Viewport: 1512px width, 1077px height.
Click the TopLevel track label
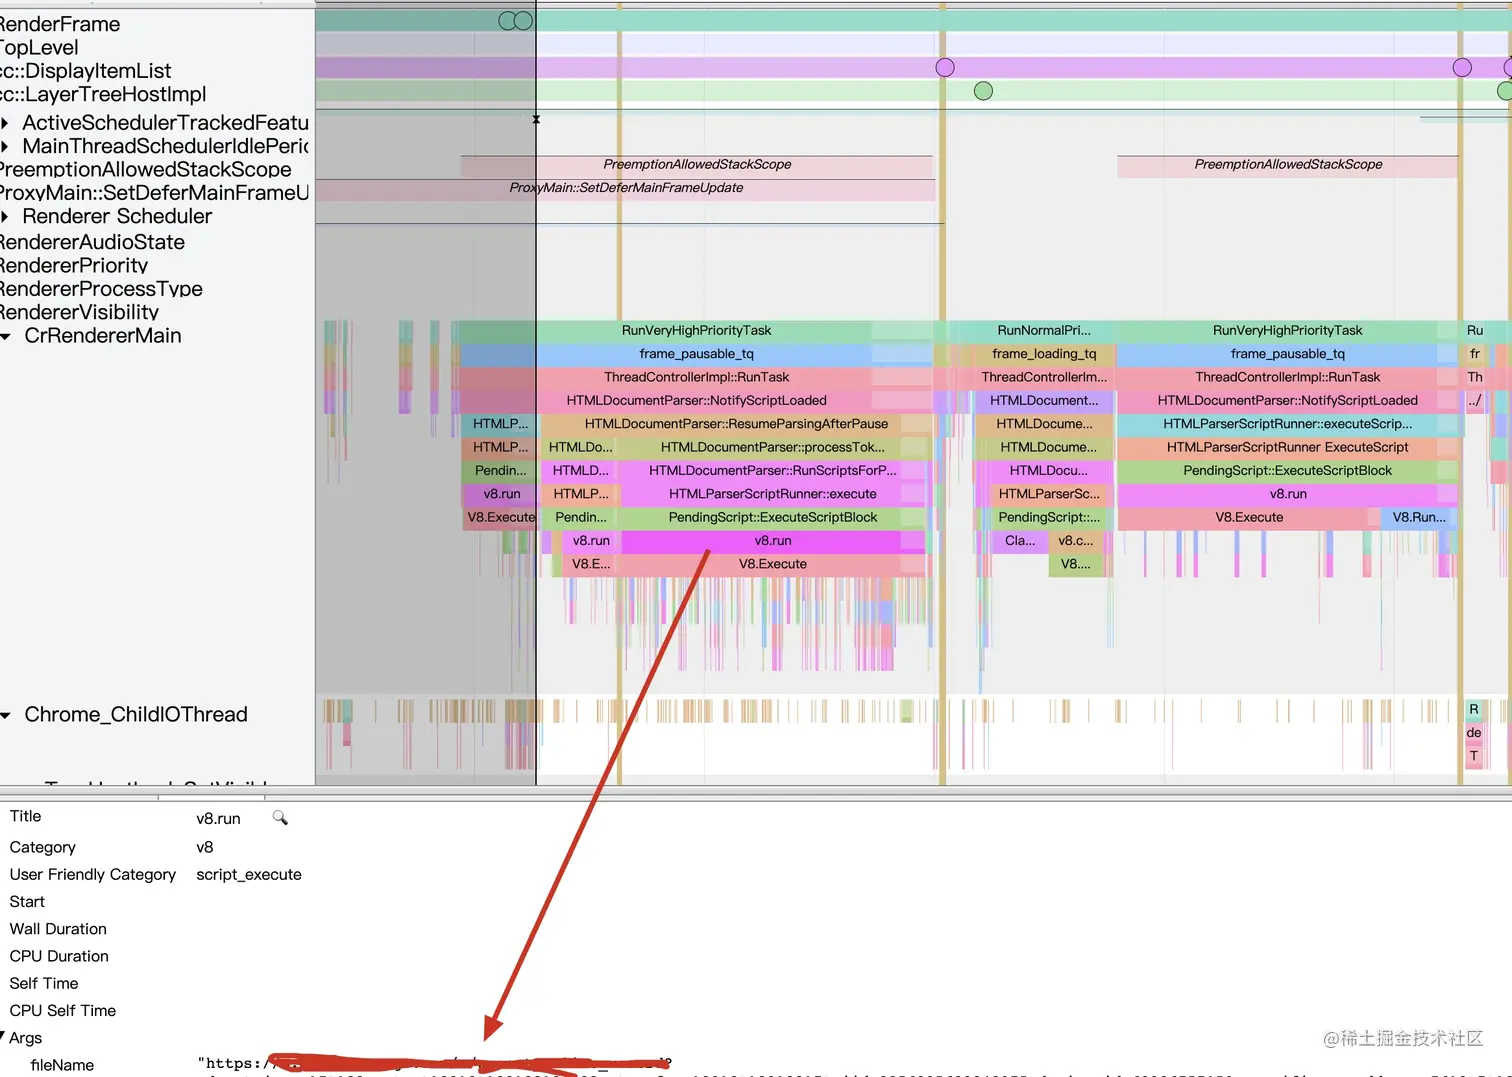click(39, 48)
